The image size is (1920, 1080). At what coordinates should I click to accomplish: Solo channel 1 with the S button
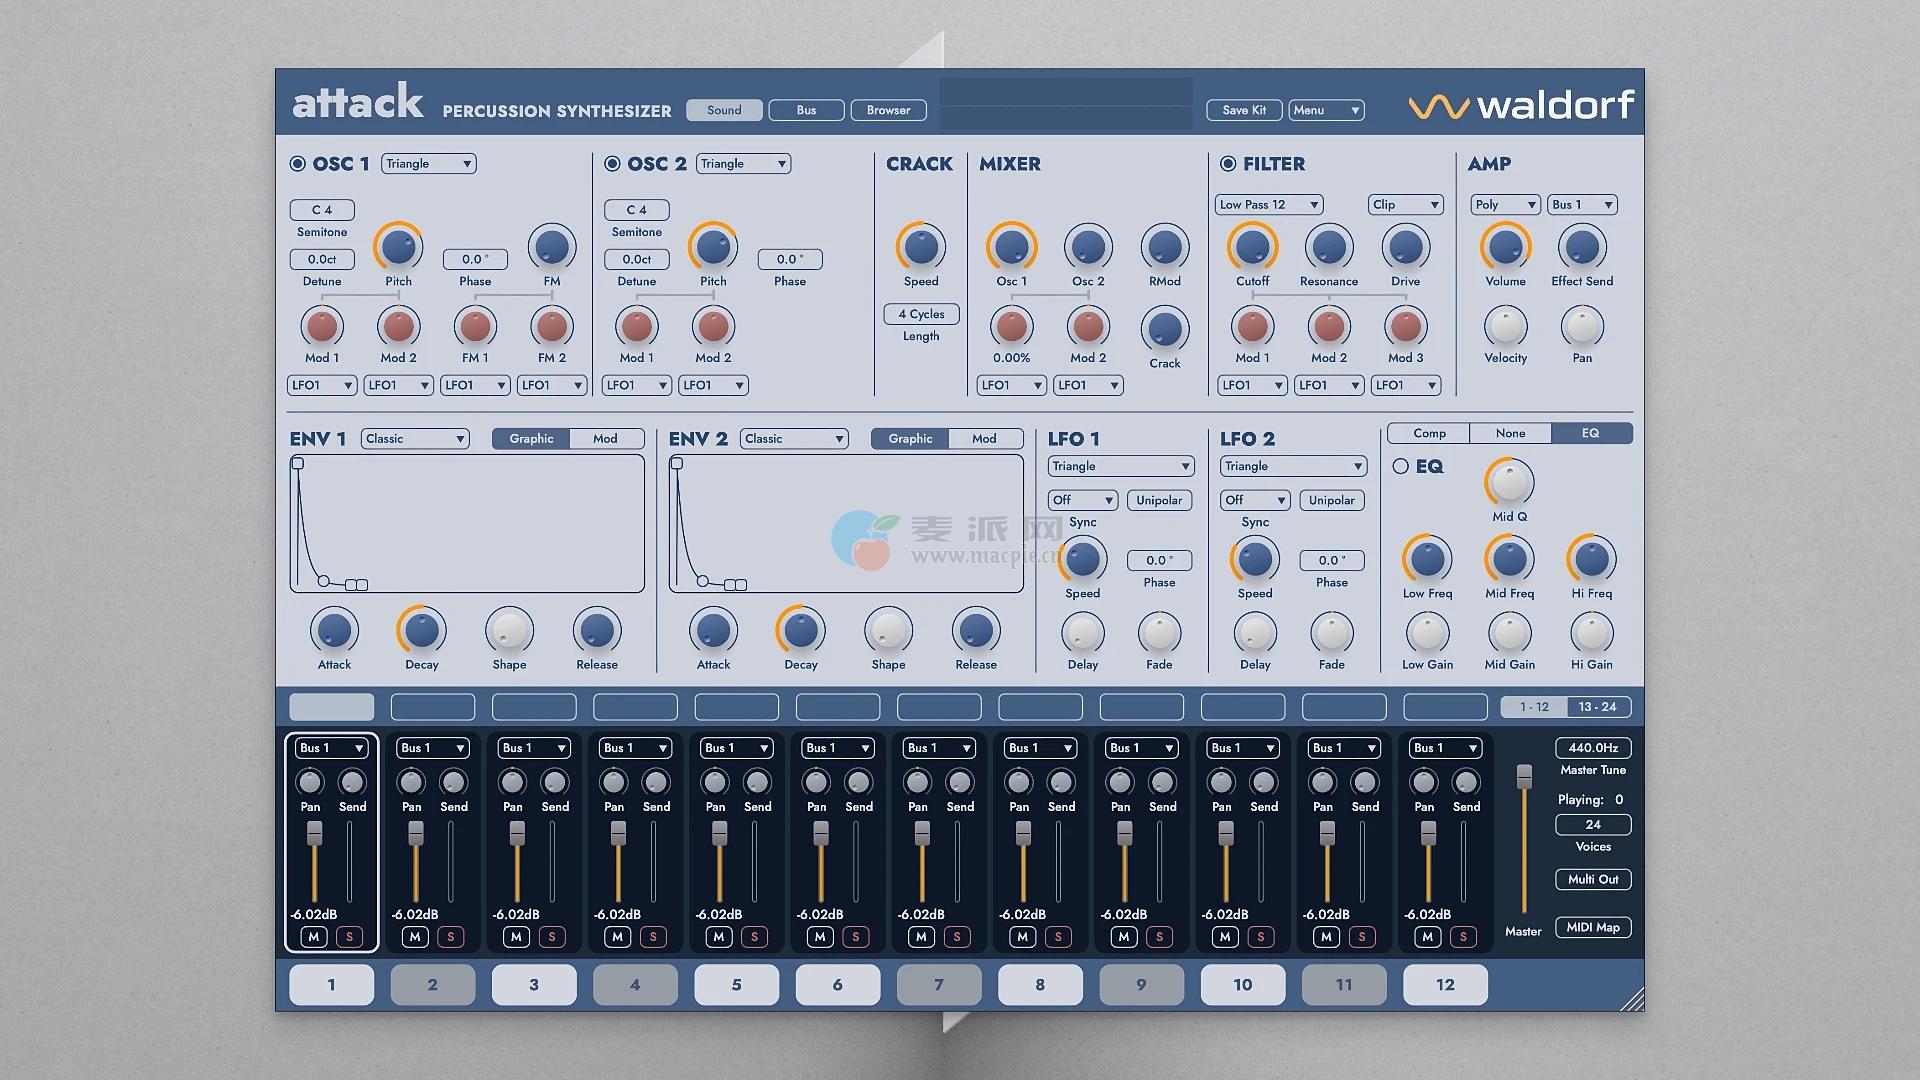coord(349,937)
